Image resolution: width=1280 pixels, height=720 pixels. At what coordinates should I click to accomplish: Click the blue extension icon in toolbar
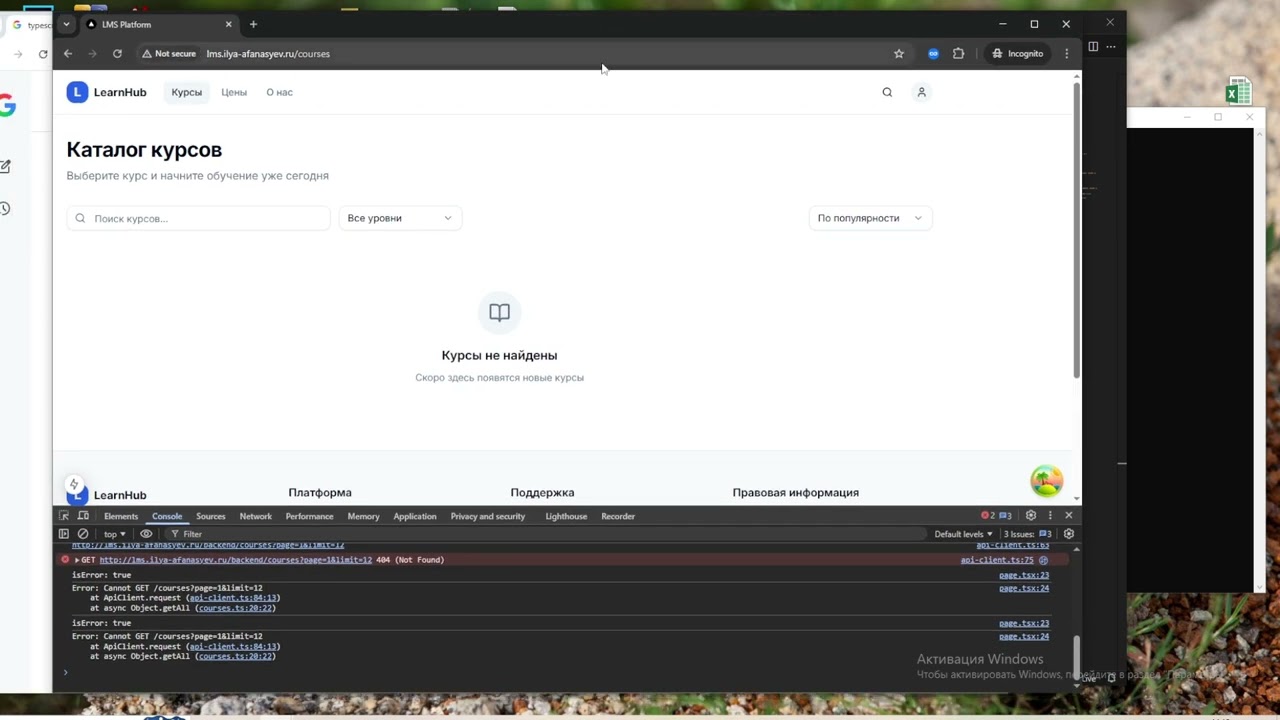(x=934, y=54)
